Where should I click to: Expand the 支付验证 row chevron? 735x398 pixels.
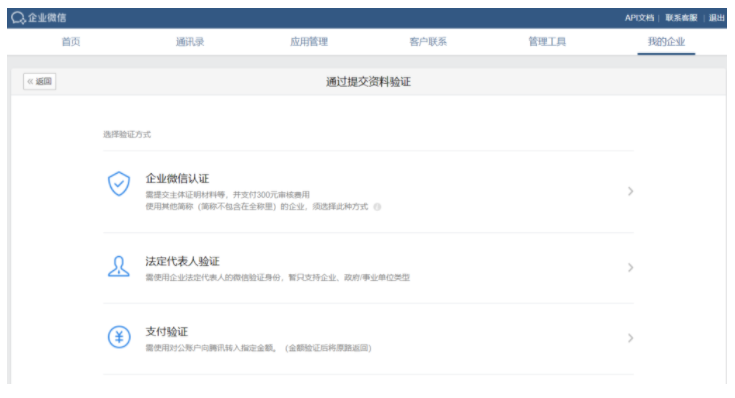coord(630,338)
